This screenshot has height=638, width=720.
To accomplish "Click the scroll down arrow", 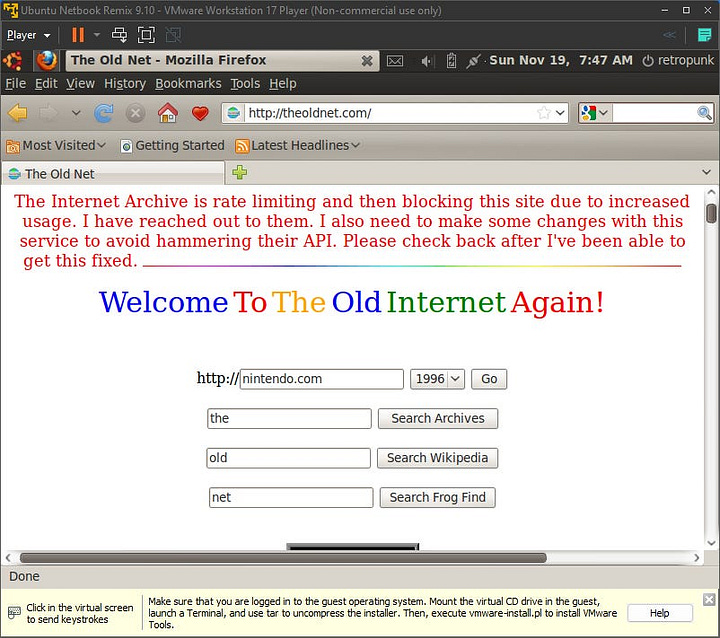I will pos(711,543).
